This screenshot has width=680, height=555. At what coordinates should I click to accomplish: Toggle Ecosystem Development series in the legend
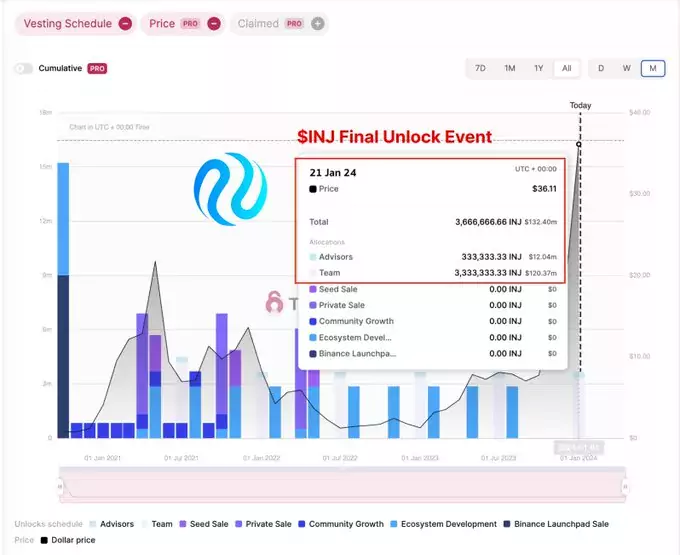tap(444, 524)
